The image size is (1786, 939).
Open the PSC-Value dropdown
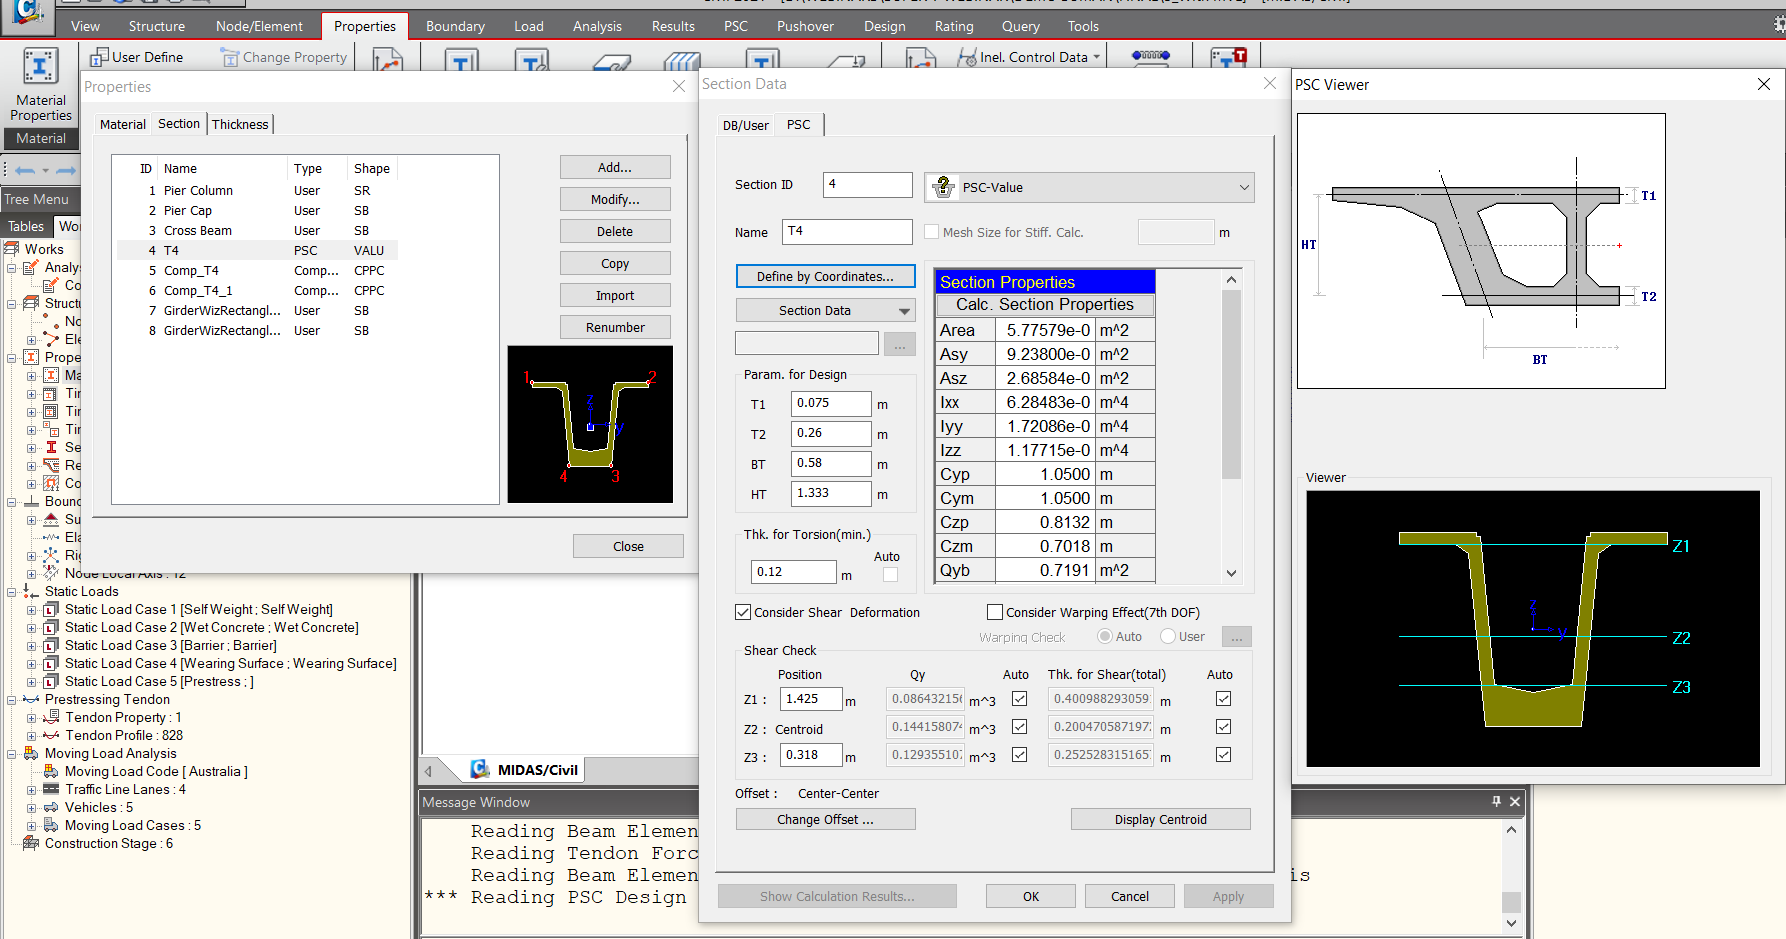tap(1243, 187)
